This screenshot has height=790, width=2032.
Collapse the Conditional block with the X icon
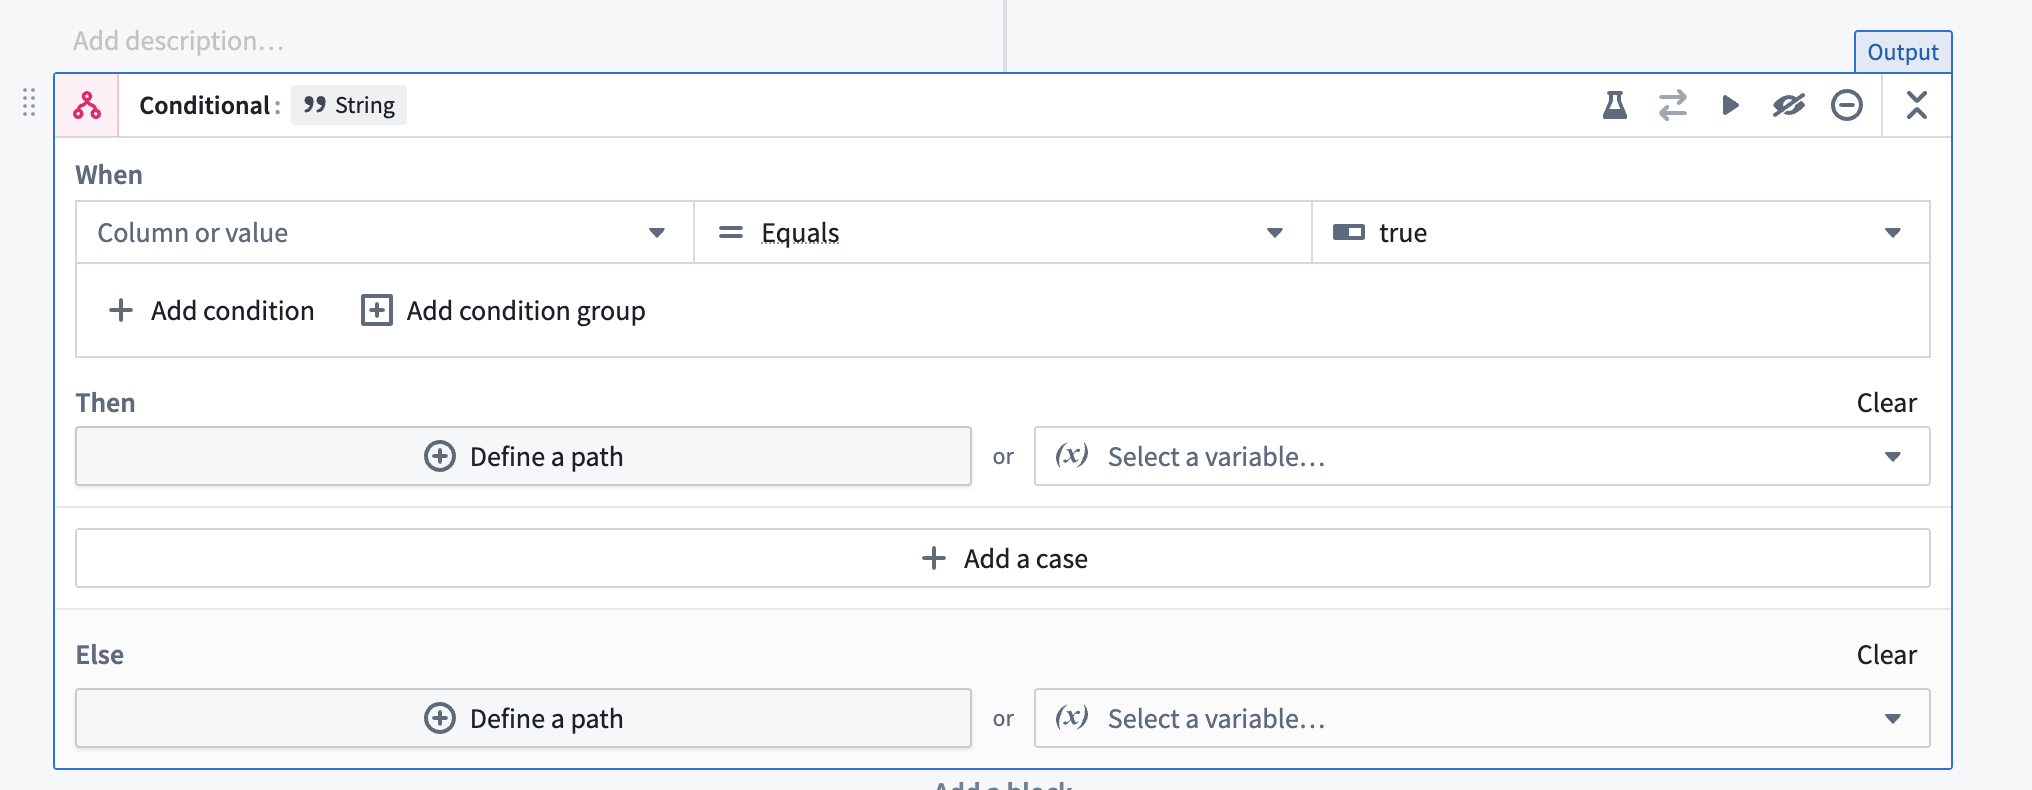click(1916, 105)
